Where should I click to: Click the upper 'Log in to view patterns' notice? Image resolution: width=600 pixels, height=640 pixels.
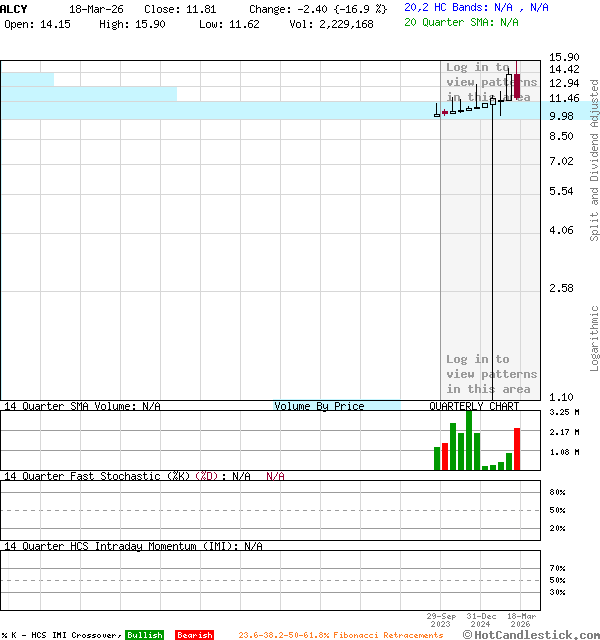click(491, 82)
